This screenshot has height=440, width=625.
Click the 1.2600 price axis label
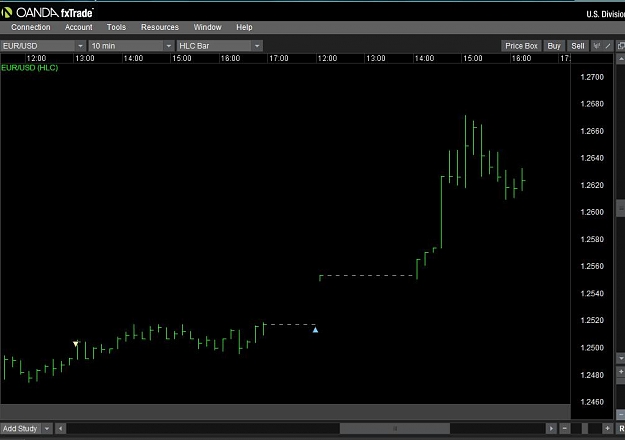click(x=592, y=212)
